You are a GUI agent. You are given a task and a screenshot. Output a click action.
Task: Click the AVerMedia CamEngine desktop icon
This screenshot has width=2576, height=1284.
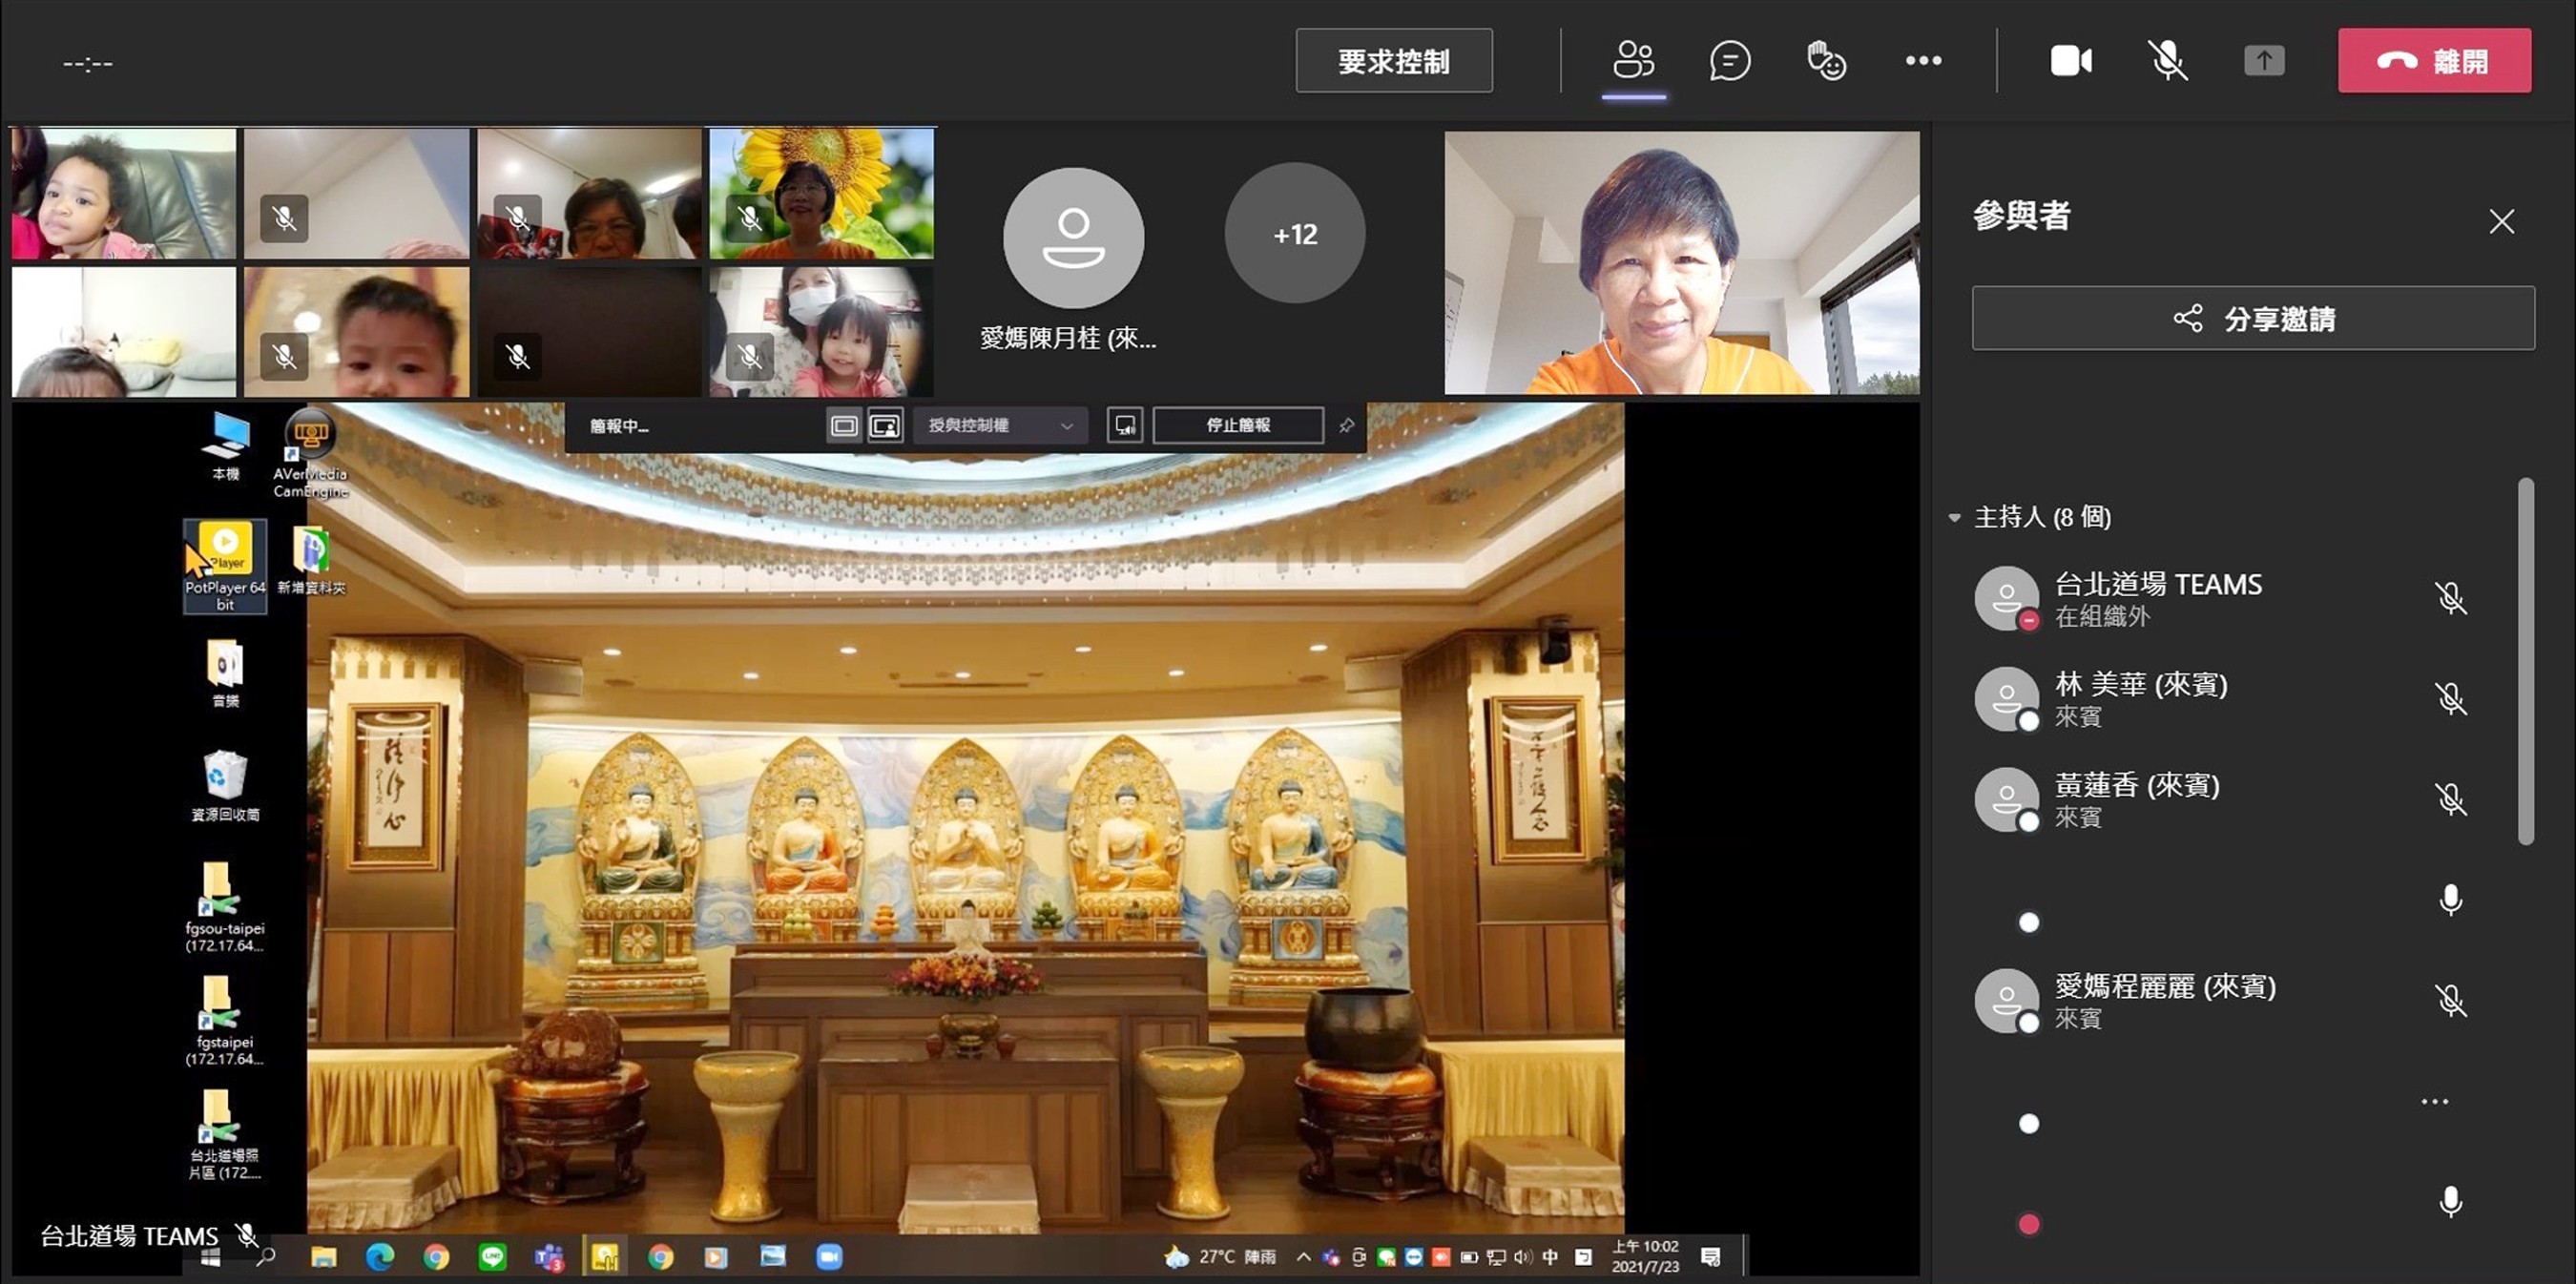pos(310,454)
